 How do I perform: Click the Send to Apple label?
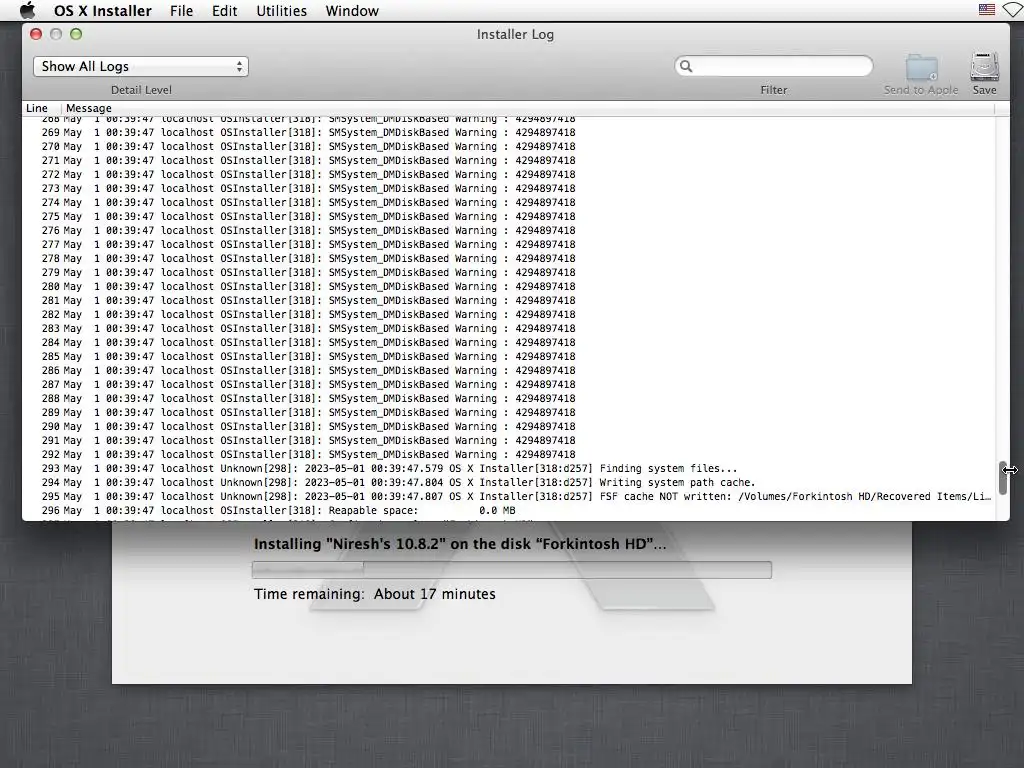click(921, 90)
